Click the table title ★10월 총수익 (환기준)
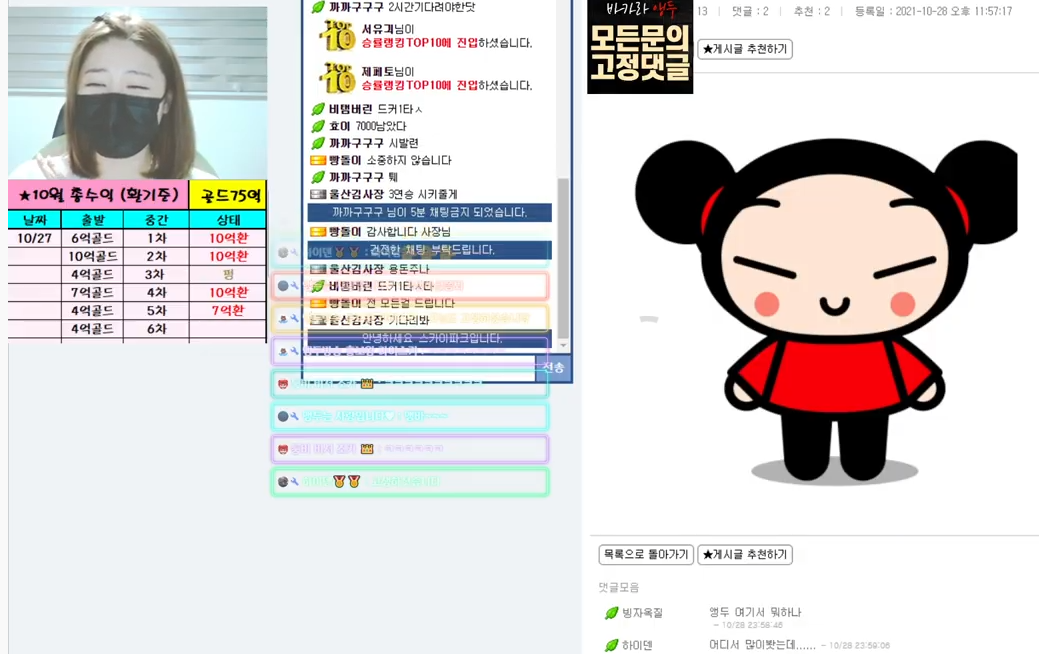 point(99,195)
